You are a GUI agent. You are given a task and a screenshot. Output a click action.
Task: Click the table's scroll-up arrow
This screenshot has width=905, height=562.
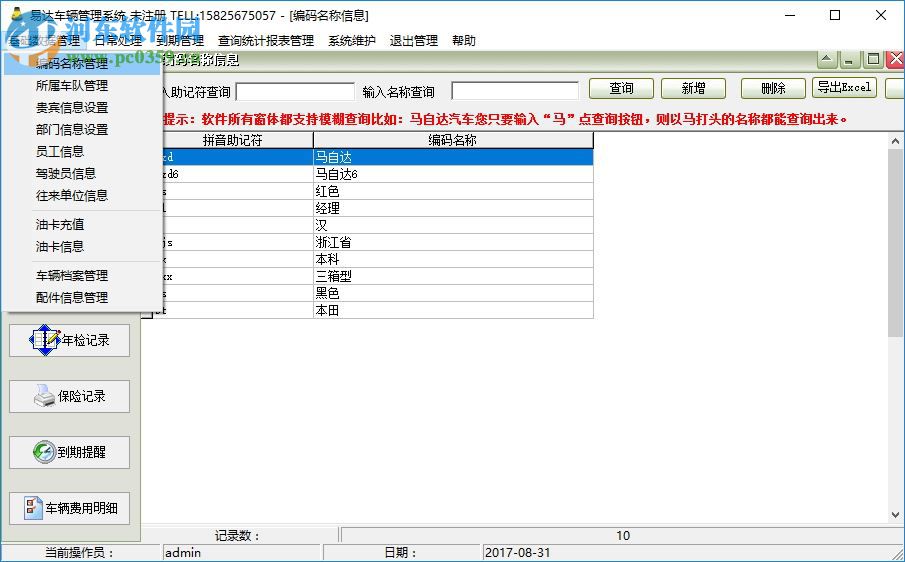pyautogui.click(x=896, y=141)
